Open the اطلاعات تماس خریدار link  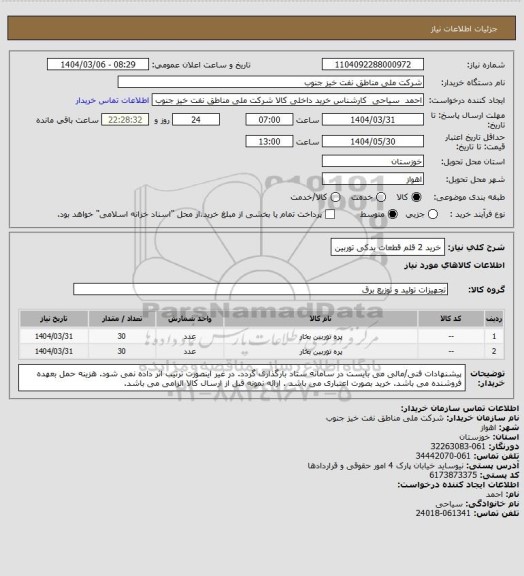pyautogui.click(x=112, y=100)
